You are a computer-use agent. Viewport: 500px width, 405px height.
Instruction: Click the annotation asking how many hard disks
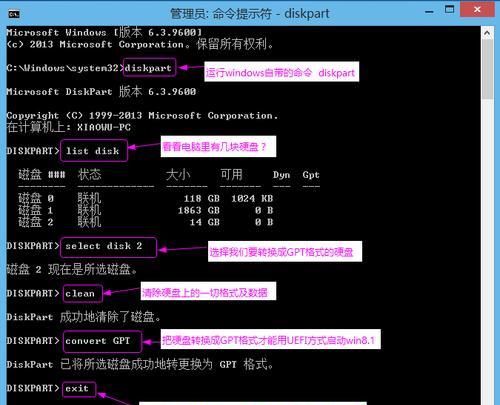coord(218,146)
